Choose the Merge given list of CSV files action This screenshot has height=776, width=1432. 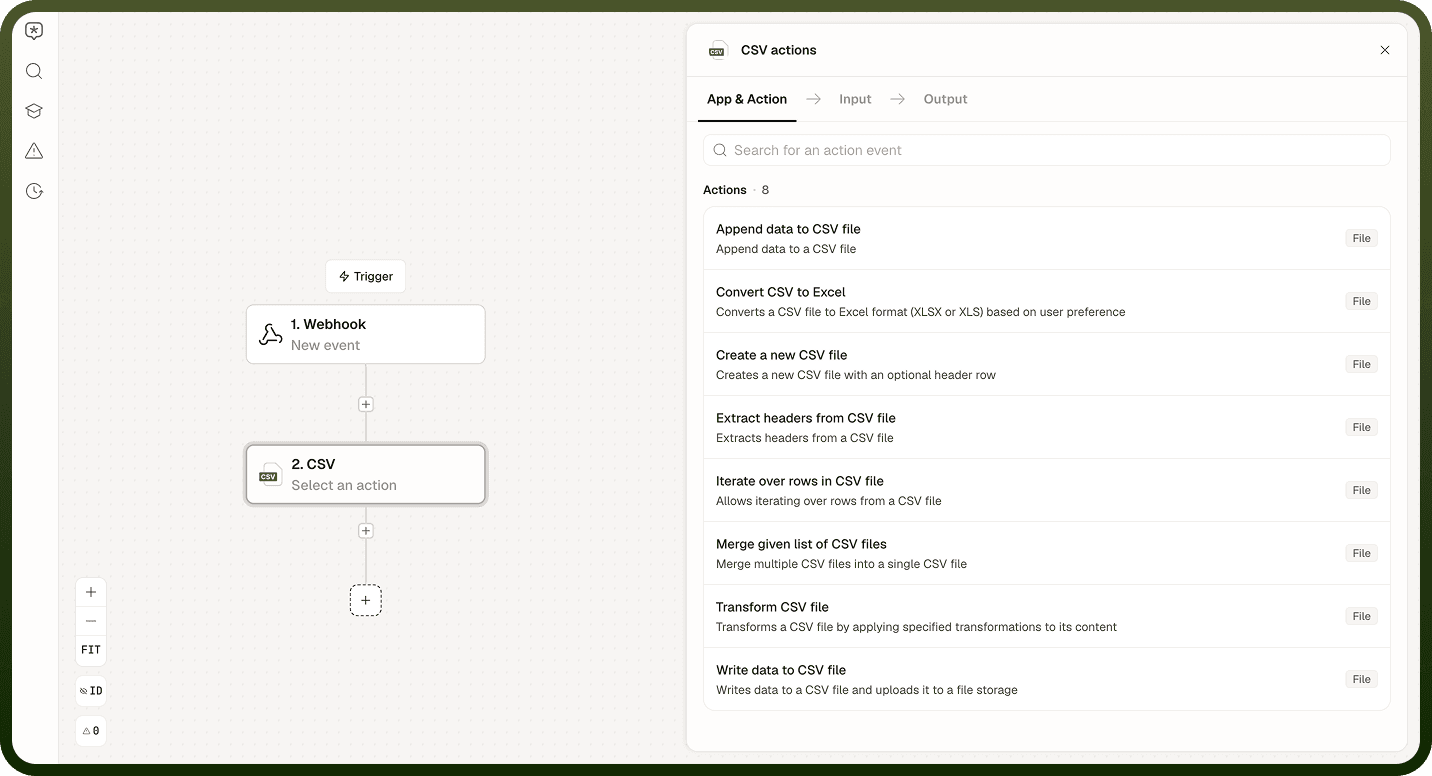pyautogui.click(x=1047, y=553)
